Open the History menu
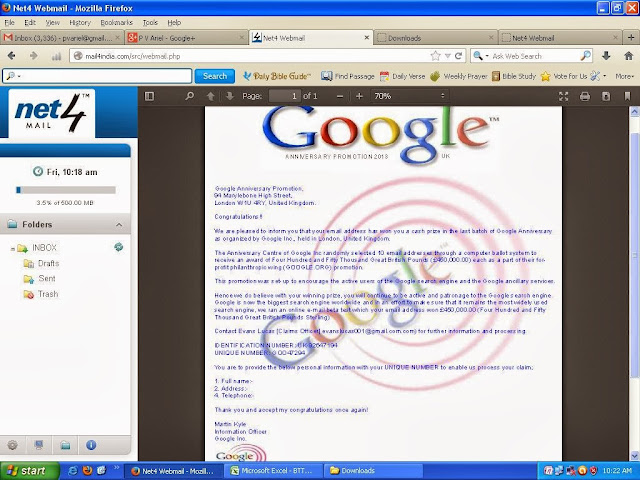 [x=80, y=23]
